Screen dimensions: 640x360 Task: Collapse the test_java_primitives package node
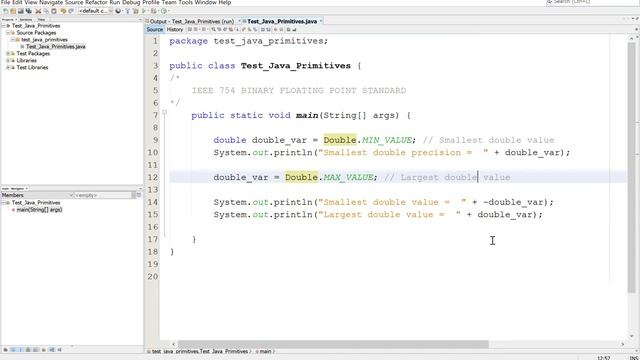click(x=13, y=40)
